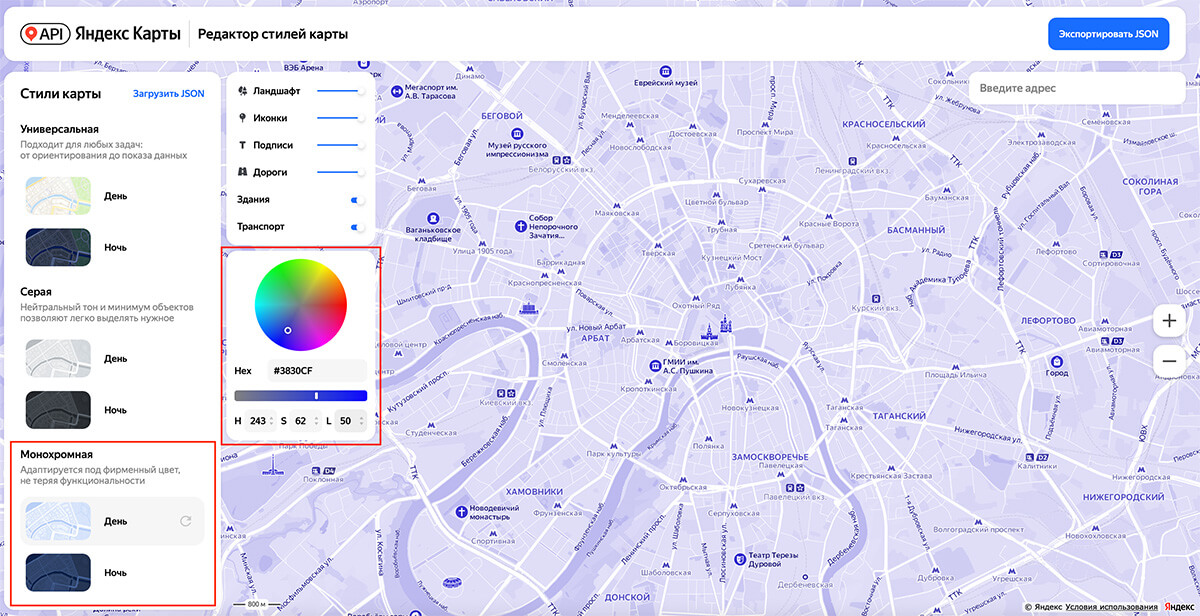
Task: Adjust the Подписи slider
Action: [x=340, y=145]
